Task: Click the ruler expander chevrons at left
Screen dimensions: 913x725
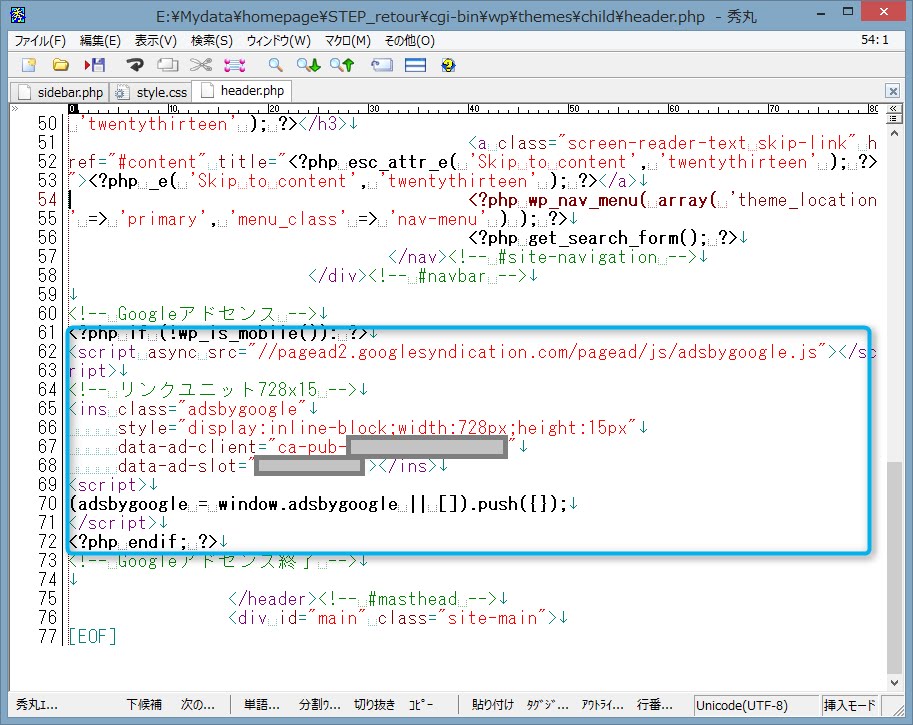Action: (x=15, y=109)
